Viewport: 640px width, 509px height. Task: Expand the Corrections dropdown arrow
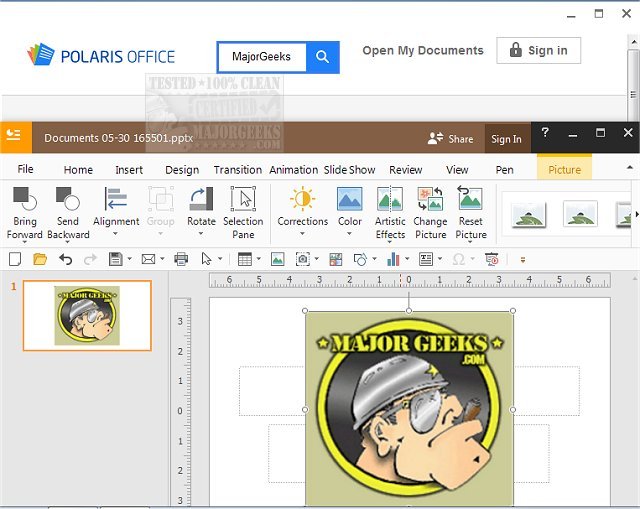302,234
